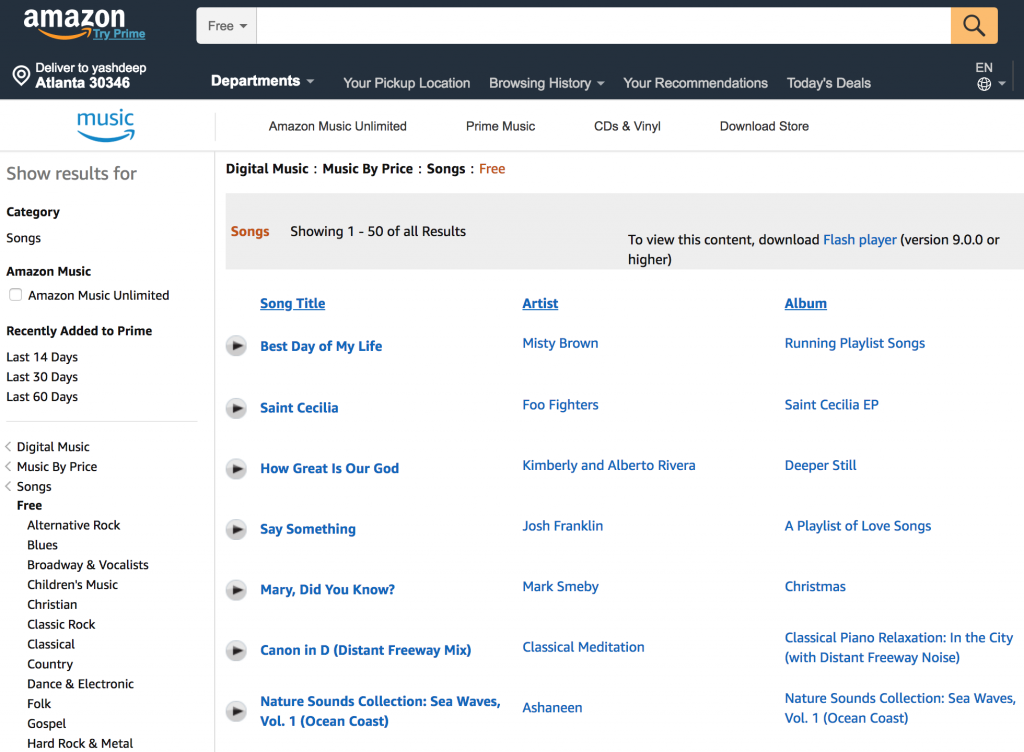Open the Free search category dropdown
Image resolution: width=1024 pixels, height=752 pixels.
point(227,25)
